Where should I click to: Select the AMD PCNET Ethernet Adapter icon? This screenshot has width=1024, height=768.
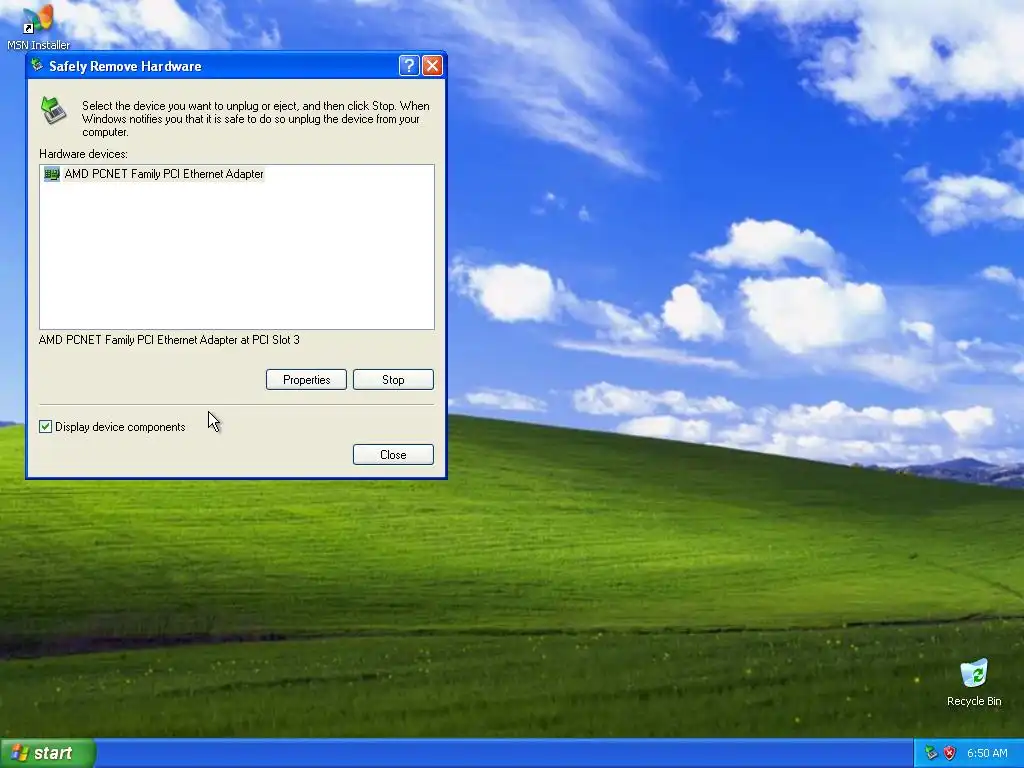pos(52,174)
